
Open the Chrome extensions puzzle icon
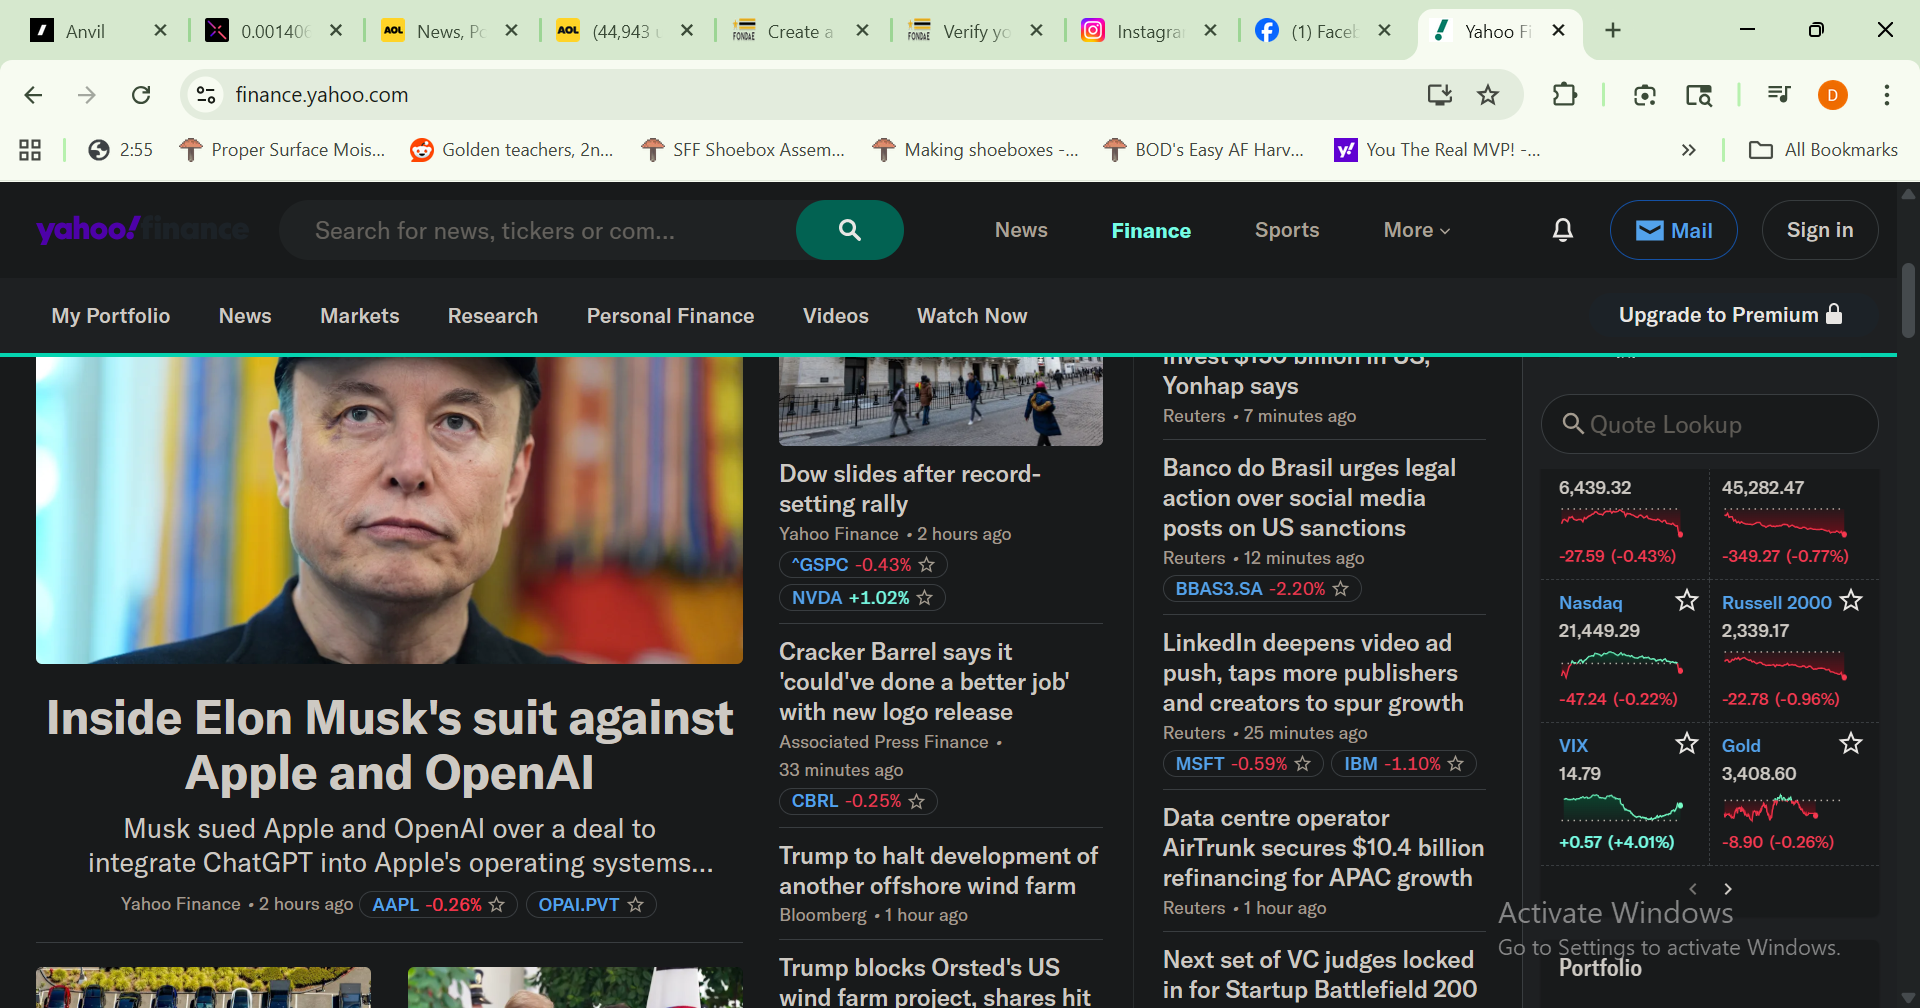tap(1564, 95)
